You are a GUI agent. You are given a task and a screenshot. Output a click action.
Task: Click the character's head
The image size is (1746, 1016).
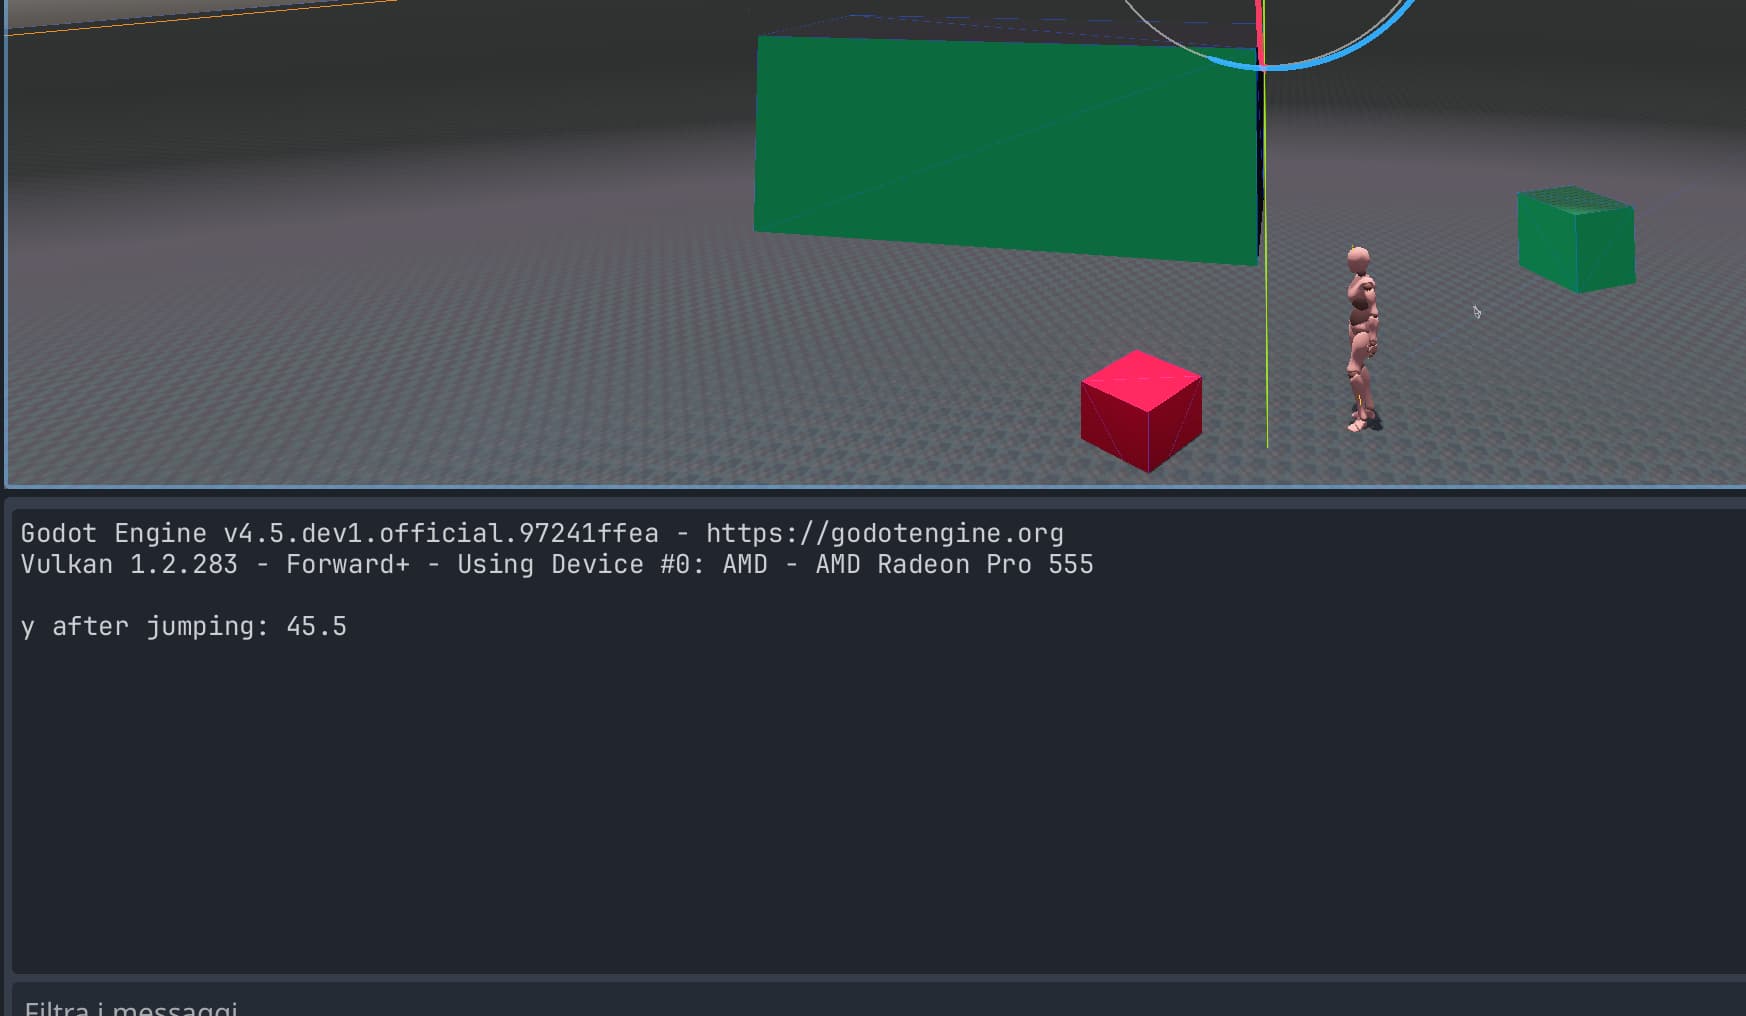(x=1357, y=261)
